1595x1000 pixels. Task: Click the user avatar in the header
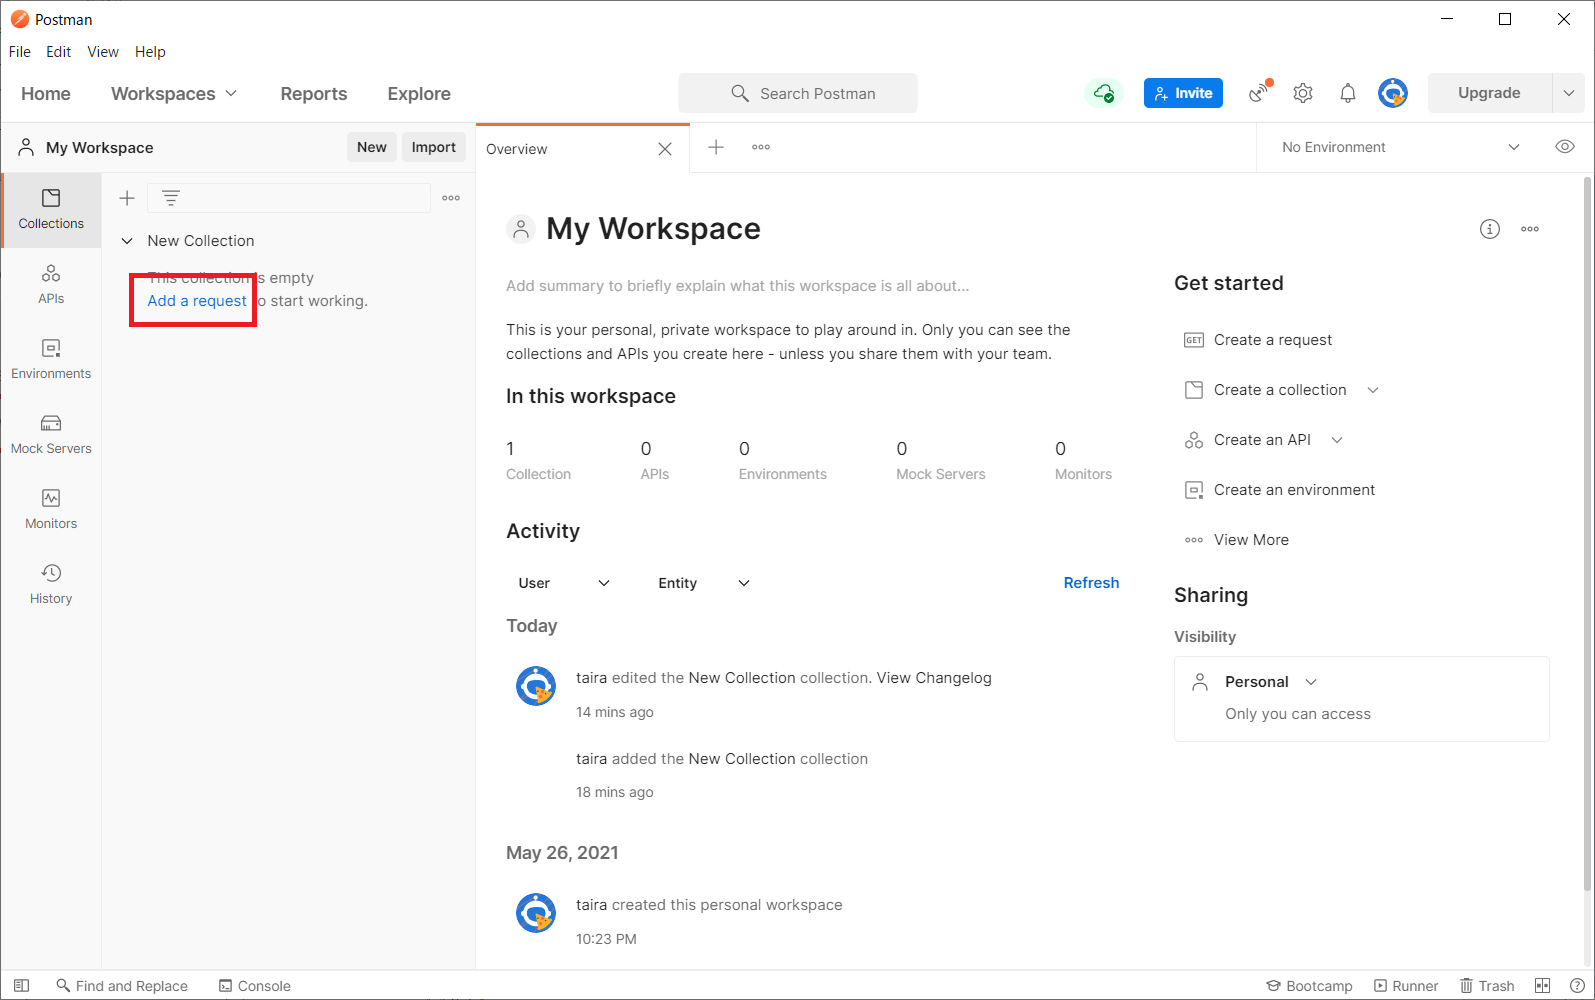click(x=1393, y=93)
